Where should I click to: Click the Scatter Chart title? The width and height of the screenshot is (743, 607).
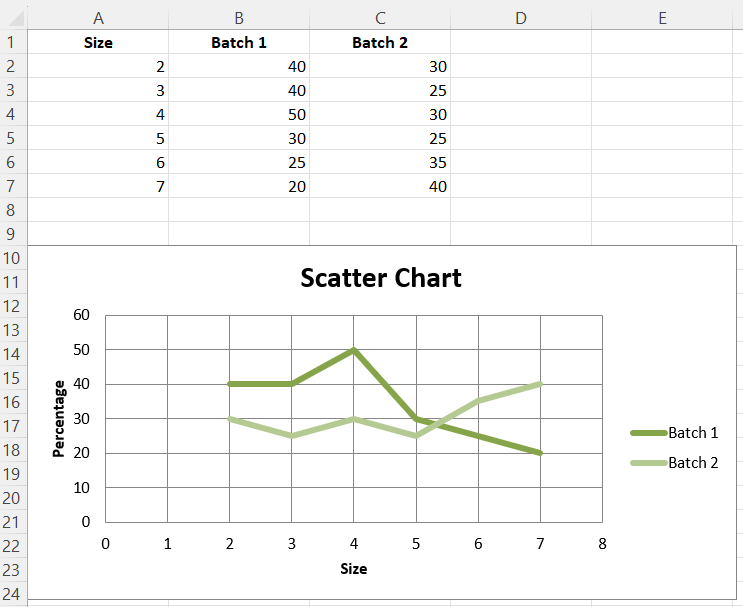(381, 278)
